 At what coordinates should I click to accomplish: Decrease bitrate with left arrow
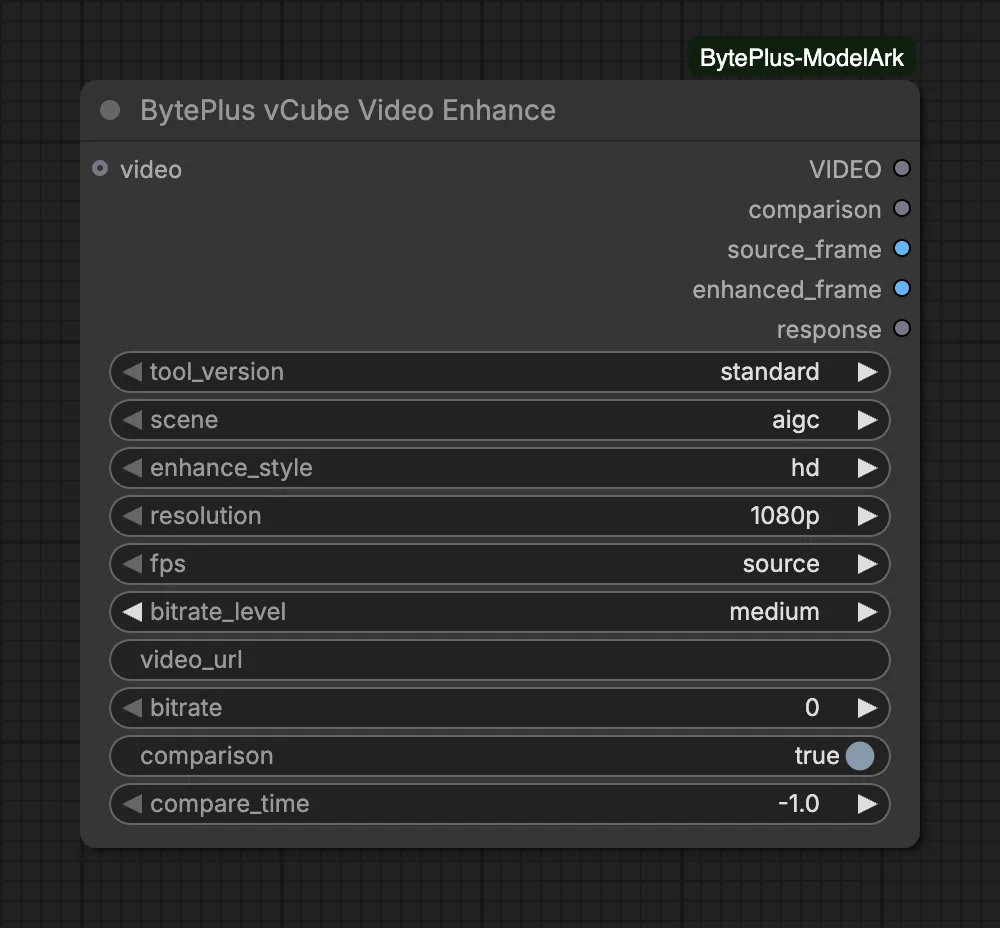click(132, 708)
